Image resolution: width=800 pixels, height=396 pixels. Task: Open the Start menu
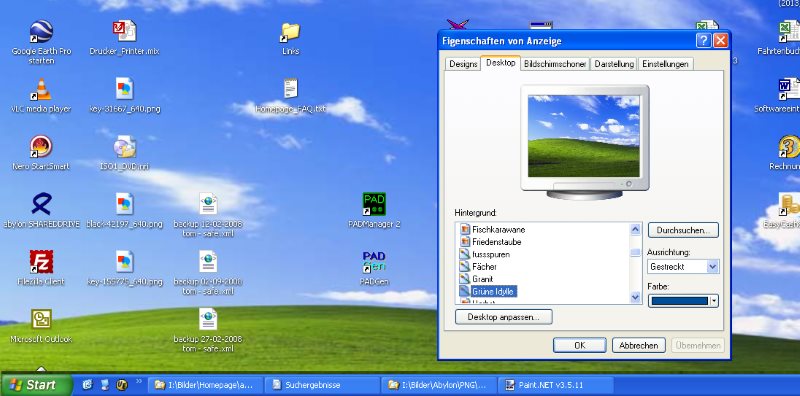[36, 385]
